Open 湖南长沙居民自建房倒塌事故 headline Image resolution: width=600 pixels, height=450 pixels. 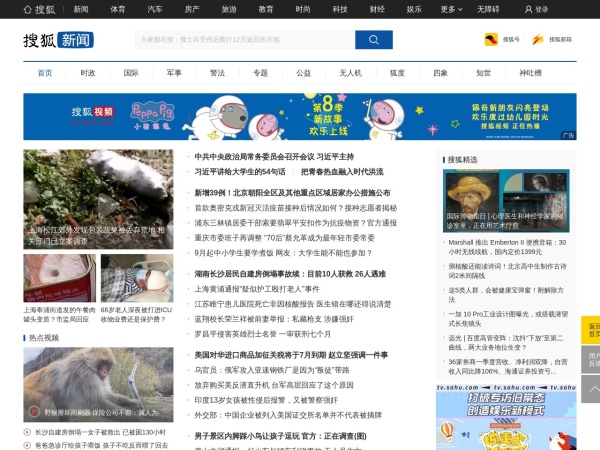[290, 273]
